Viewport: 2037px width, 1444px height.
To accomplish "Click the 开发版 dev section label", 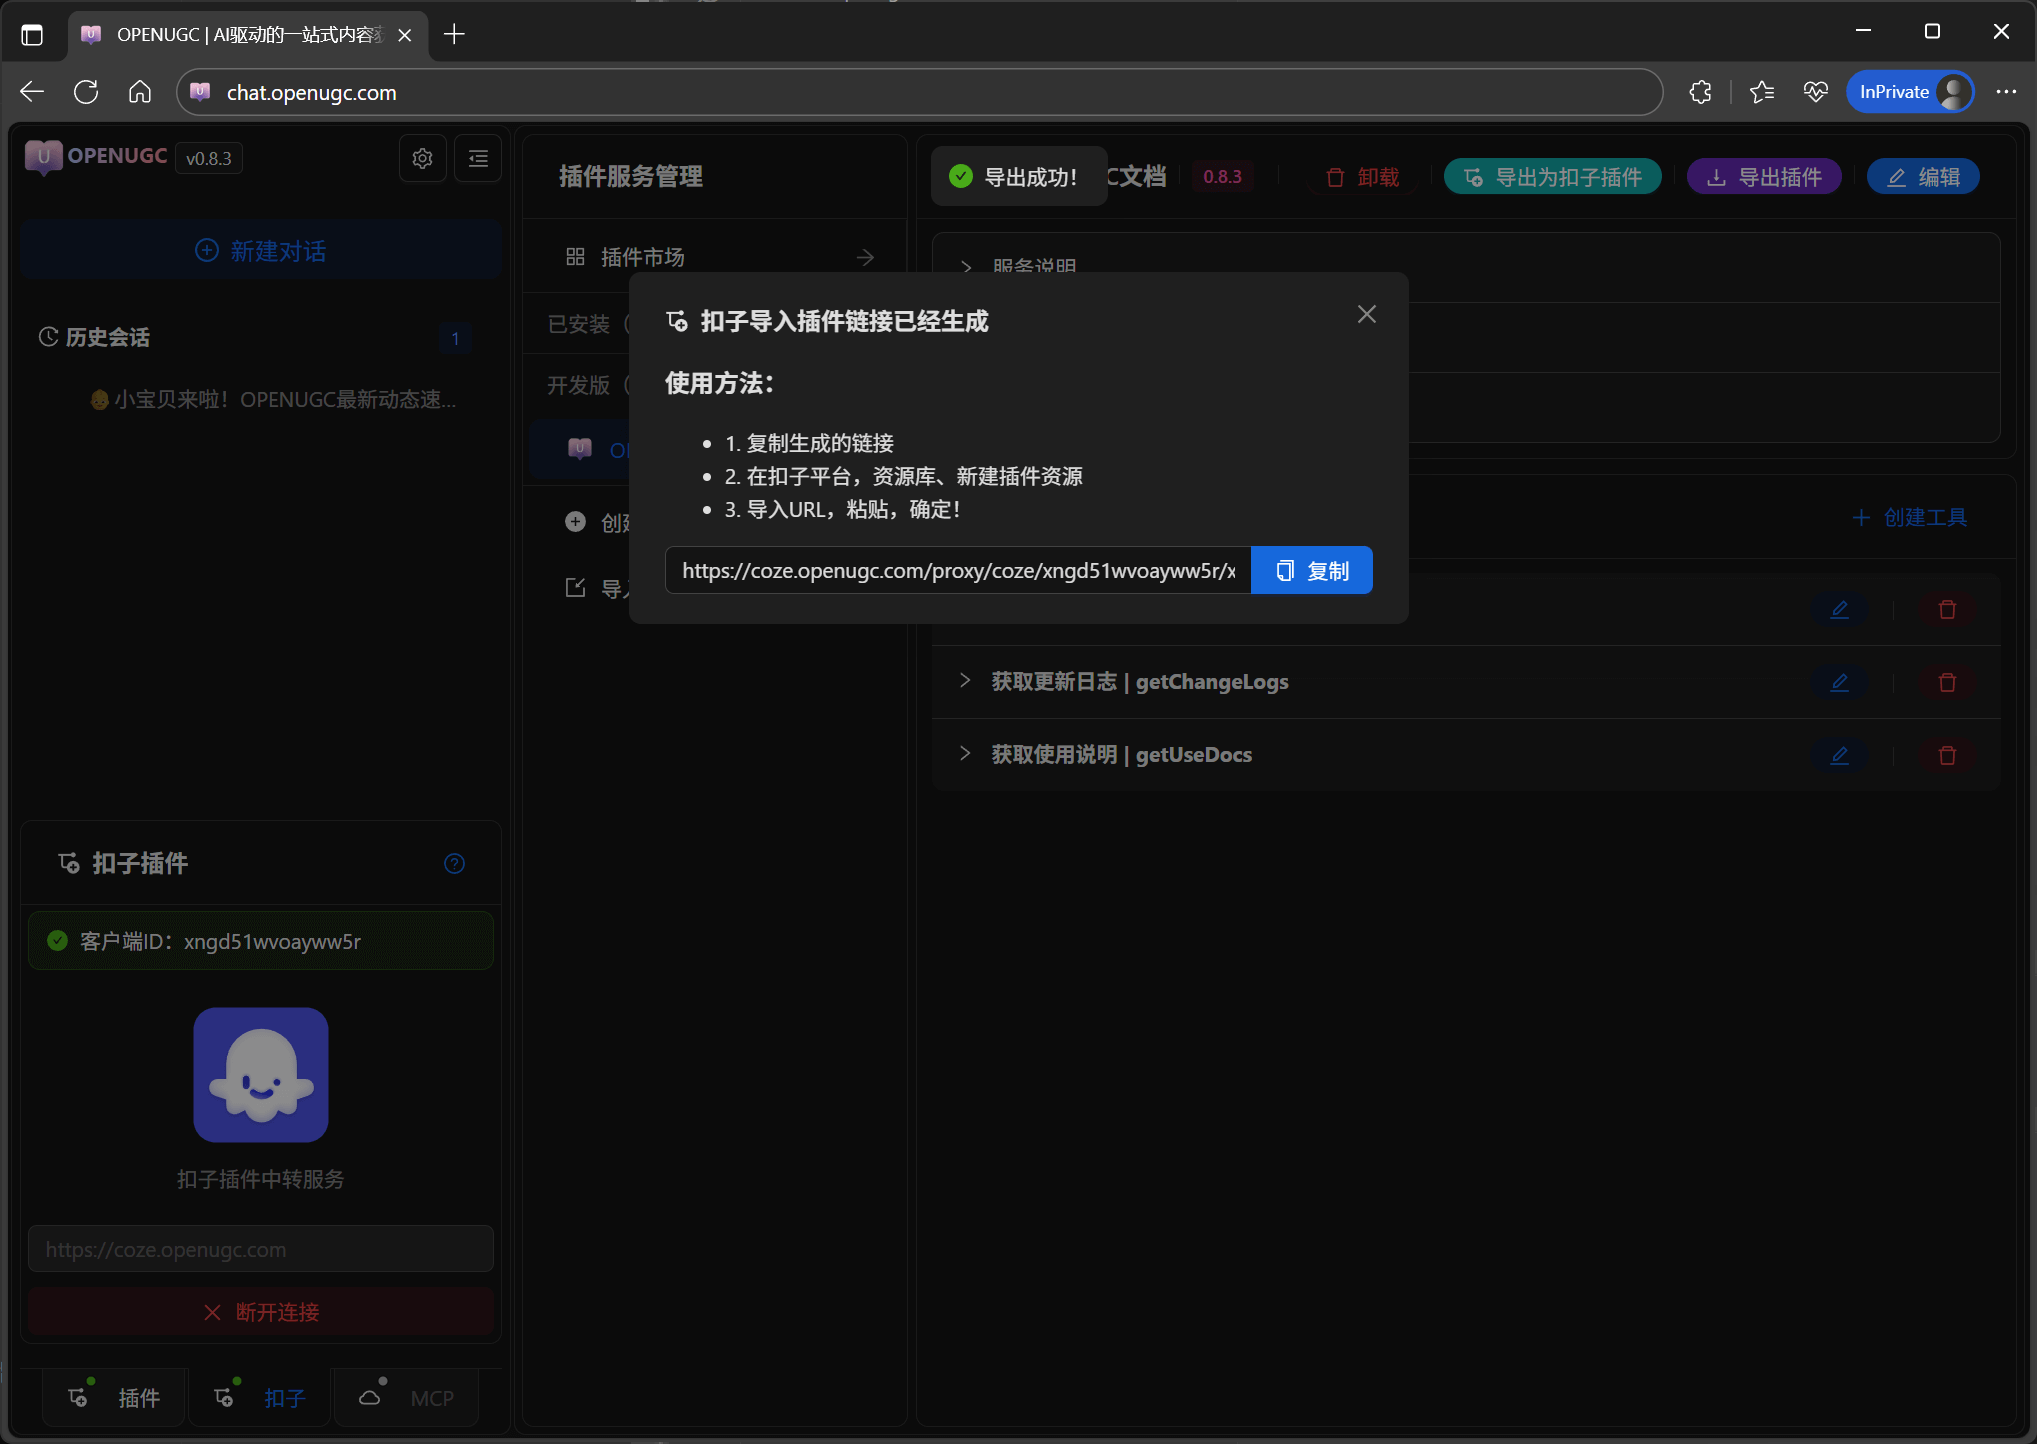I will [578, 385].
